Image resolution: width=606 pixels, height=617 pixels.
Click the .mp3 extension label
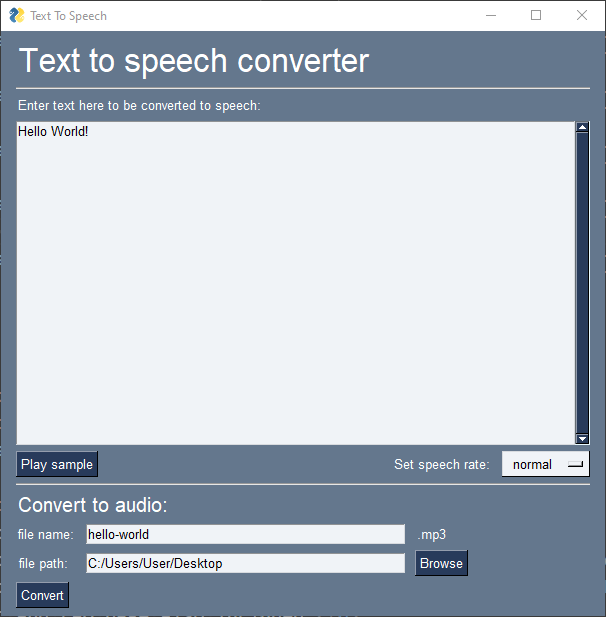point(431,534)
